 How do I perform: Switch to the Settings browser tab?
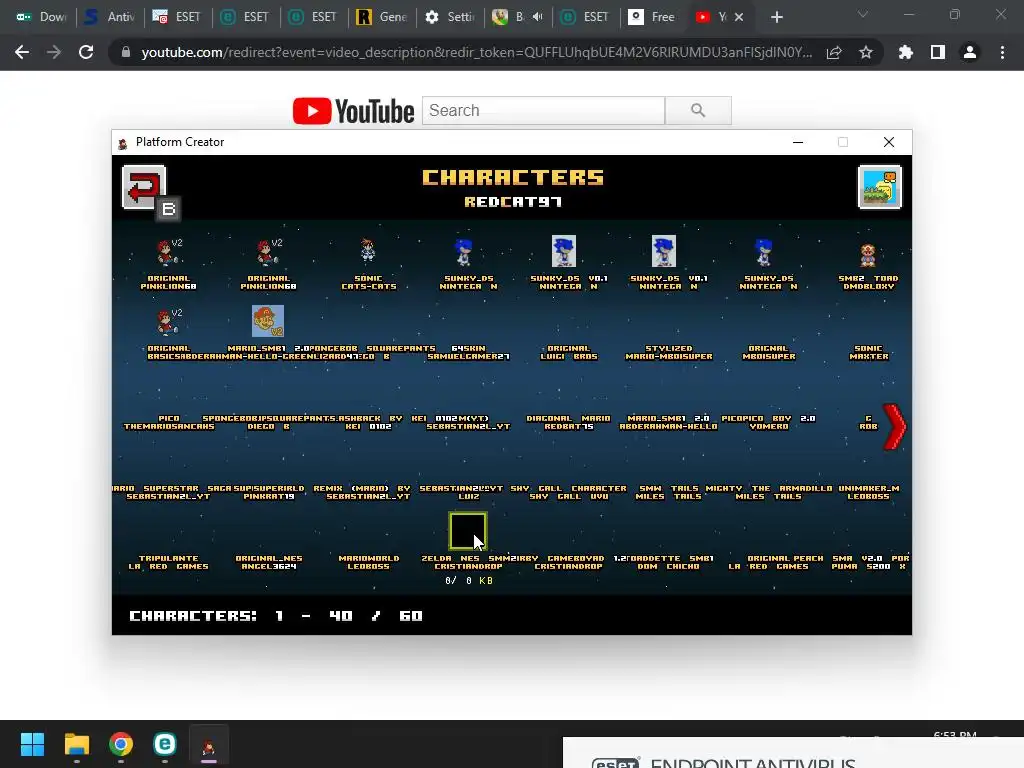[450, 17]
